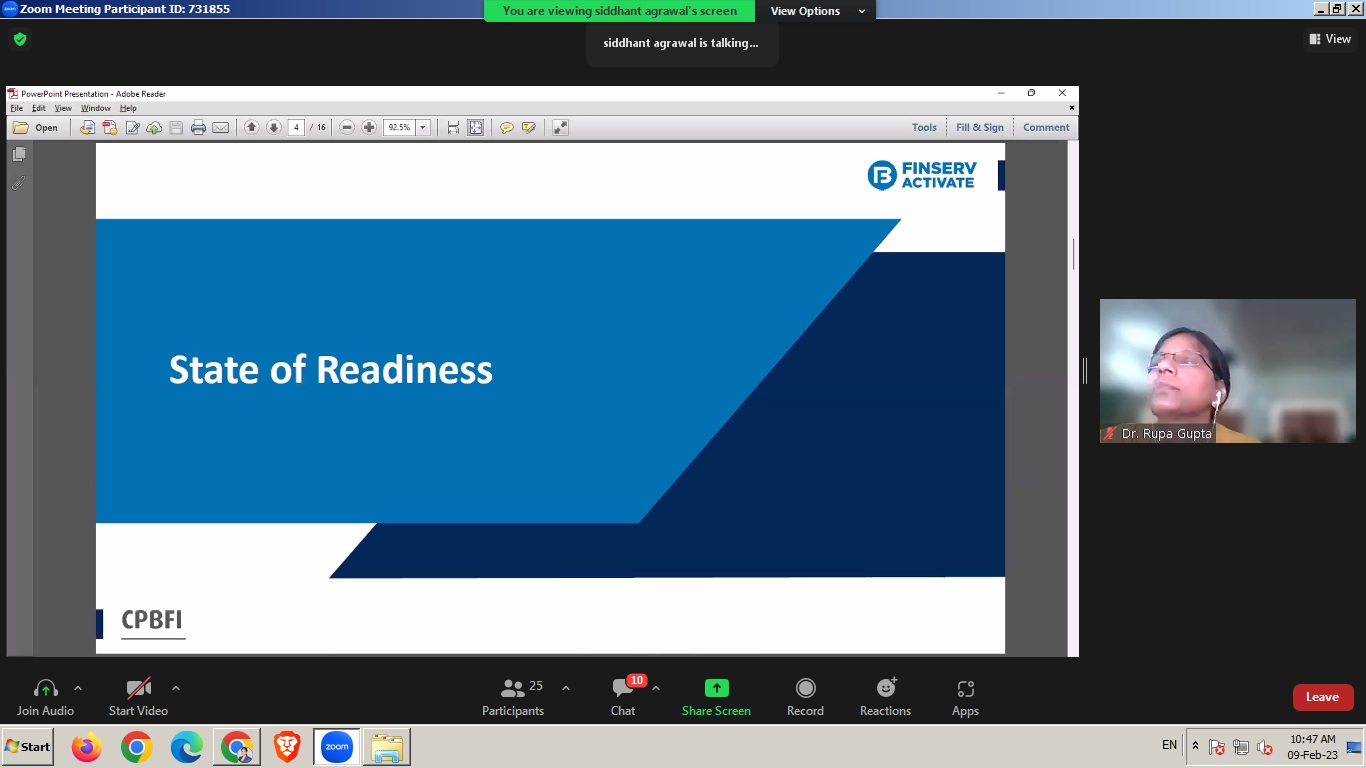Screen dimensions: 1366x768
Task: Click the 92.5% zoom value field
Action: [x=399, y=127]
